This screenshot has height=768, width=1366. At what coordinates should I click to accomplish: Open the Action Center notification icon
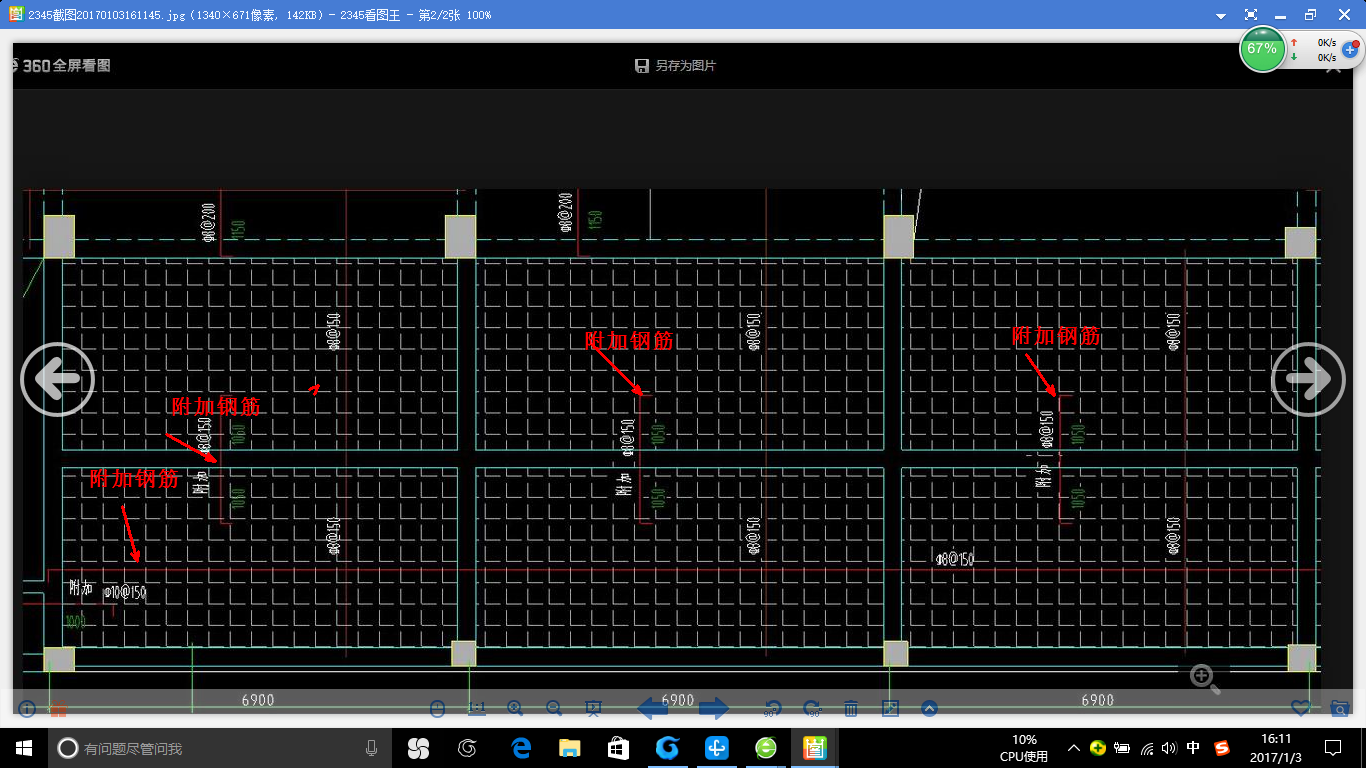click(x=1333, y=748)
